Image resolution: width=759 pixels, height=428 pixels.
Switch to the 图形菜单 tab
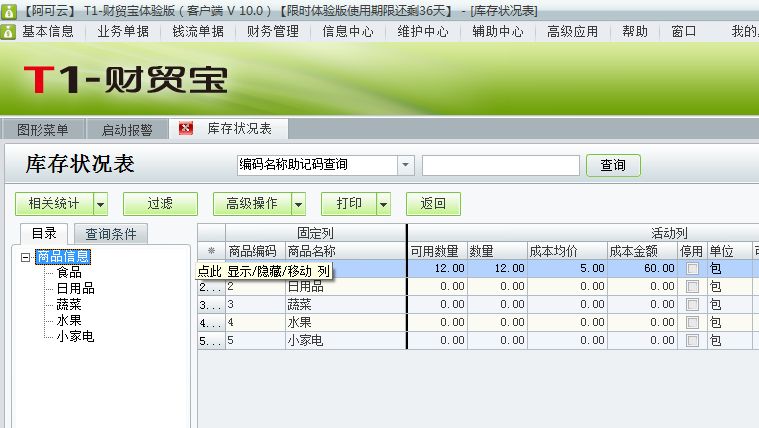(x=43, y=130)
